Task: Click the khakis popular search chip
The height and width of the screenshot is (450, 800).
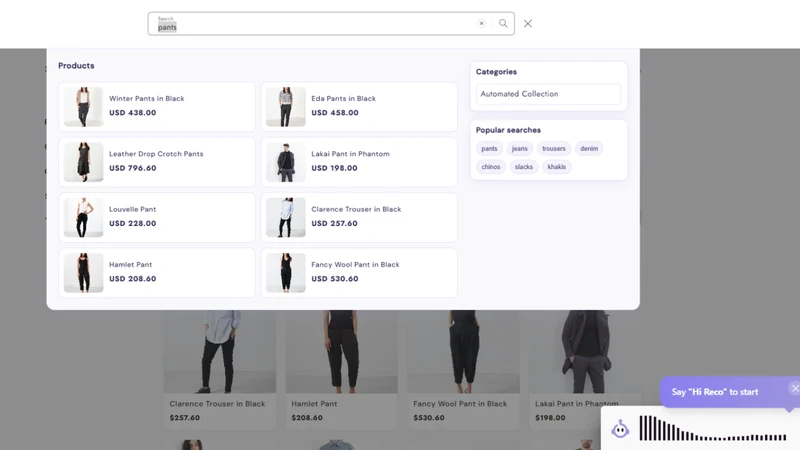Action: (557, 167)
